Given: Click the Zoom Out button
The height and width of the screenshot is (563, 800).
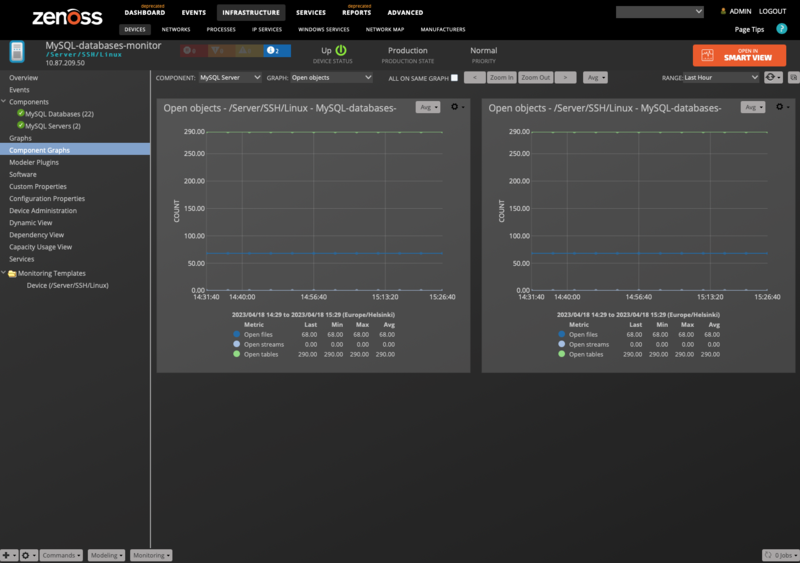Looking at the screenshot, I should (536, 78).
